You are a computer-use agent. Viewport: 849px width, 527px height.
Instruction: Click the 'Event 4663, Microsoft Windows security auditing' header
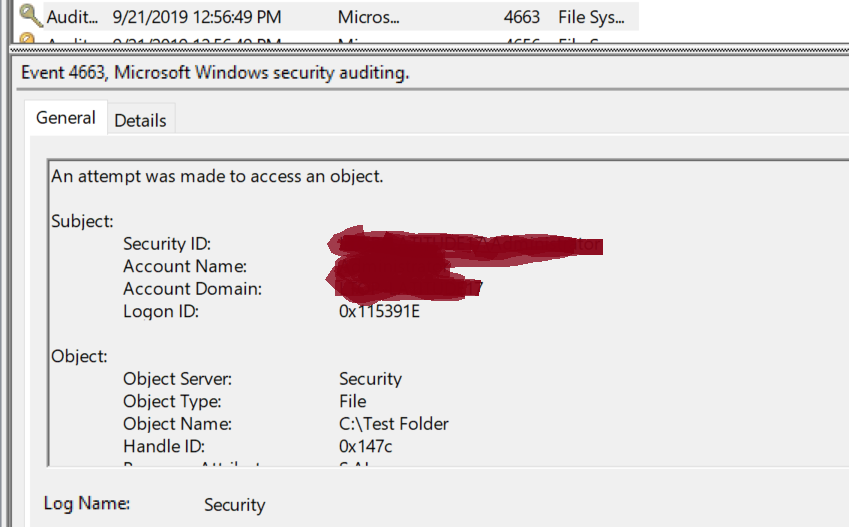(215, 73)
